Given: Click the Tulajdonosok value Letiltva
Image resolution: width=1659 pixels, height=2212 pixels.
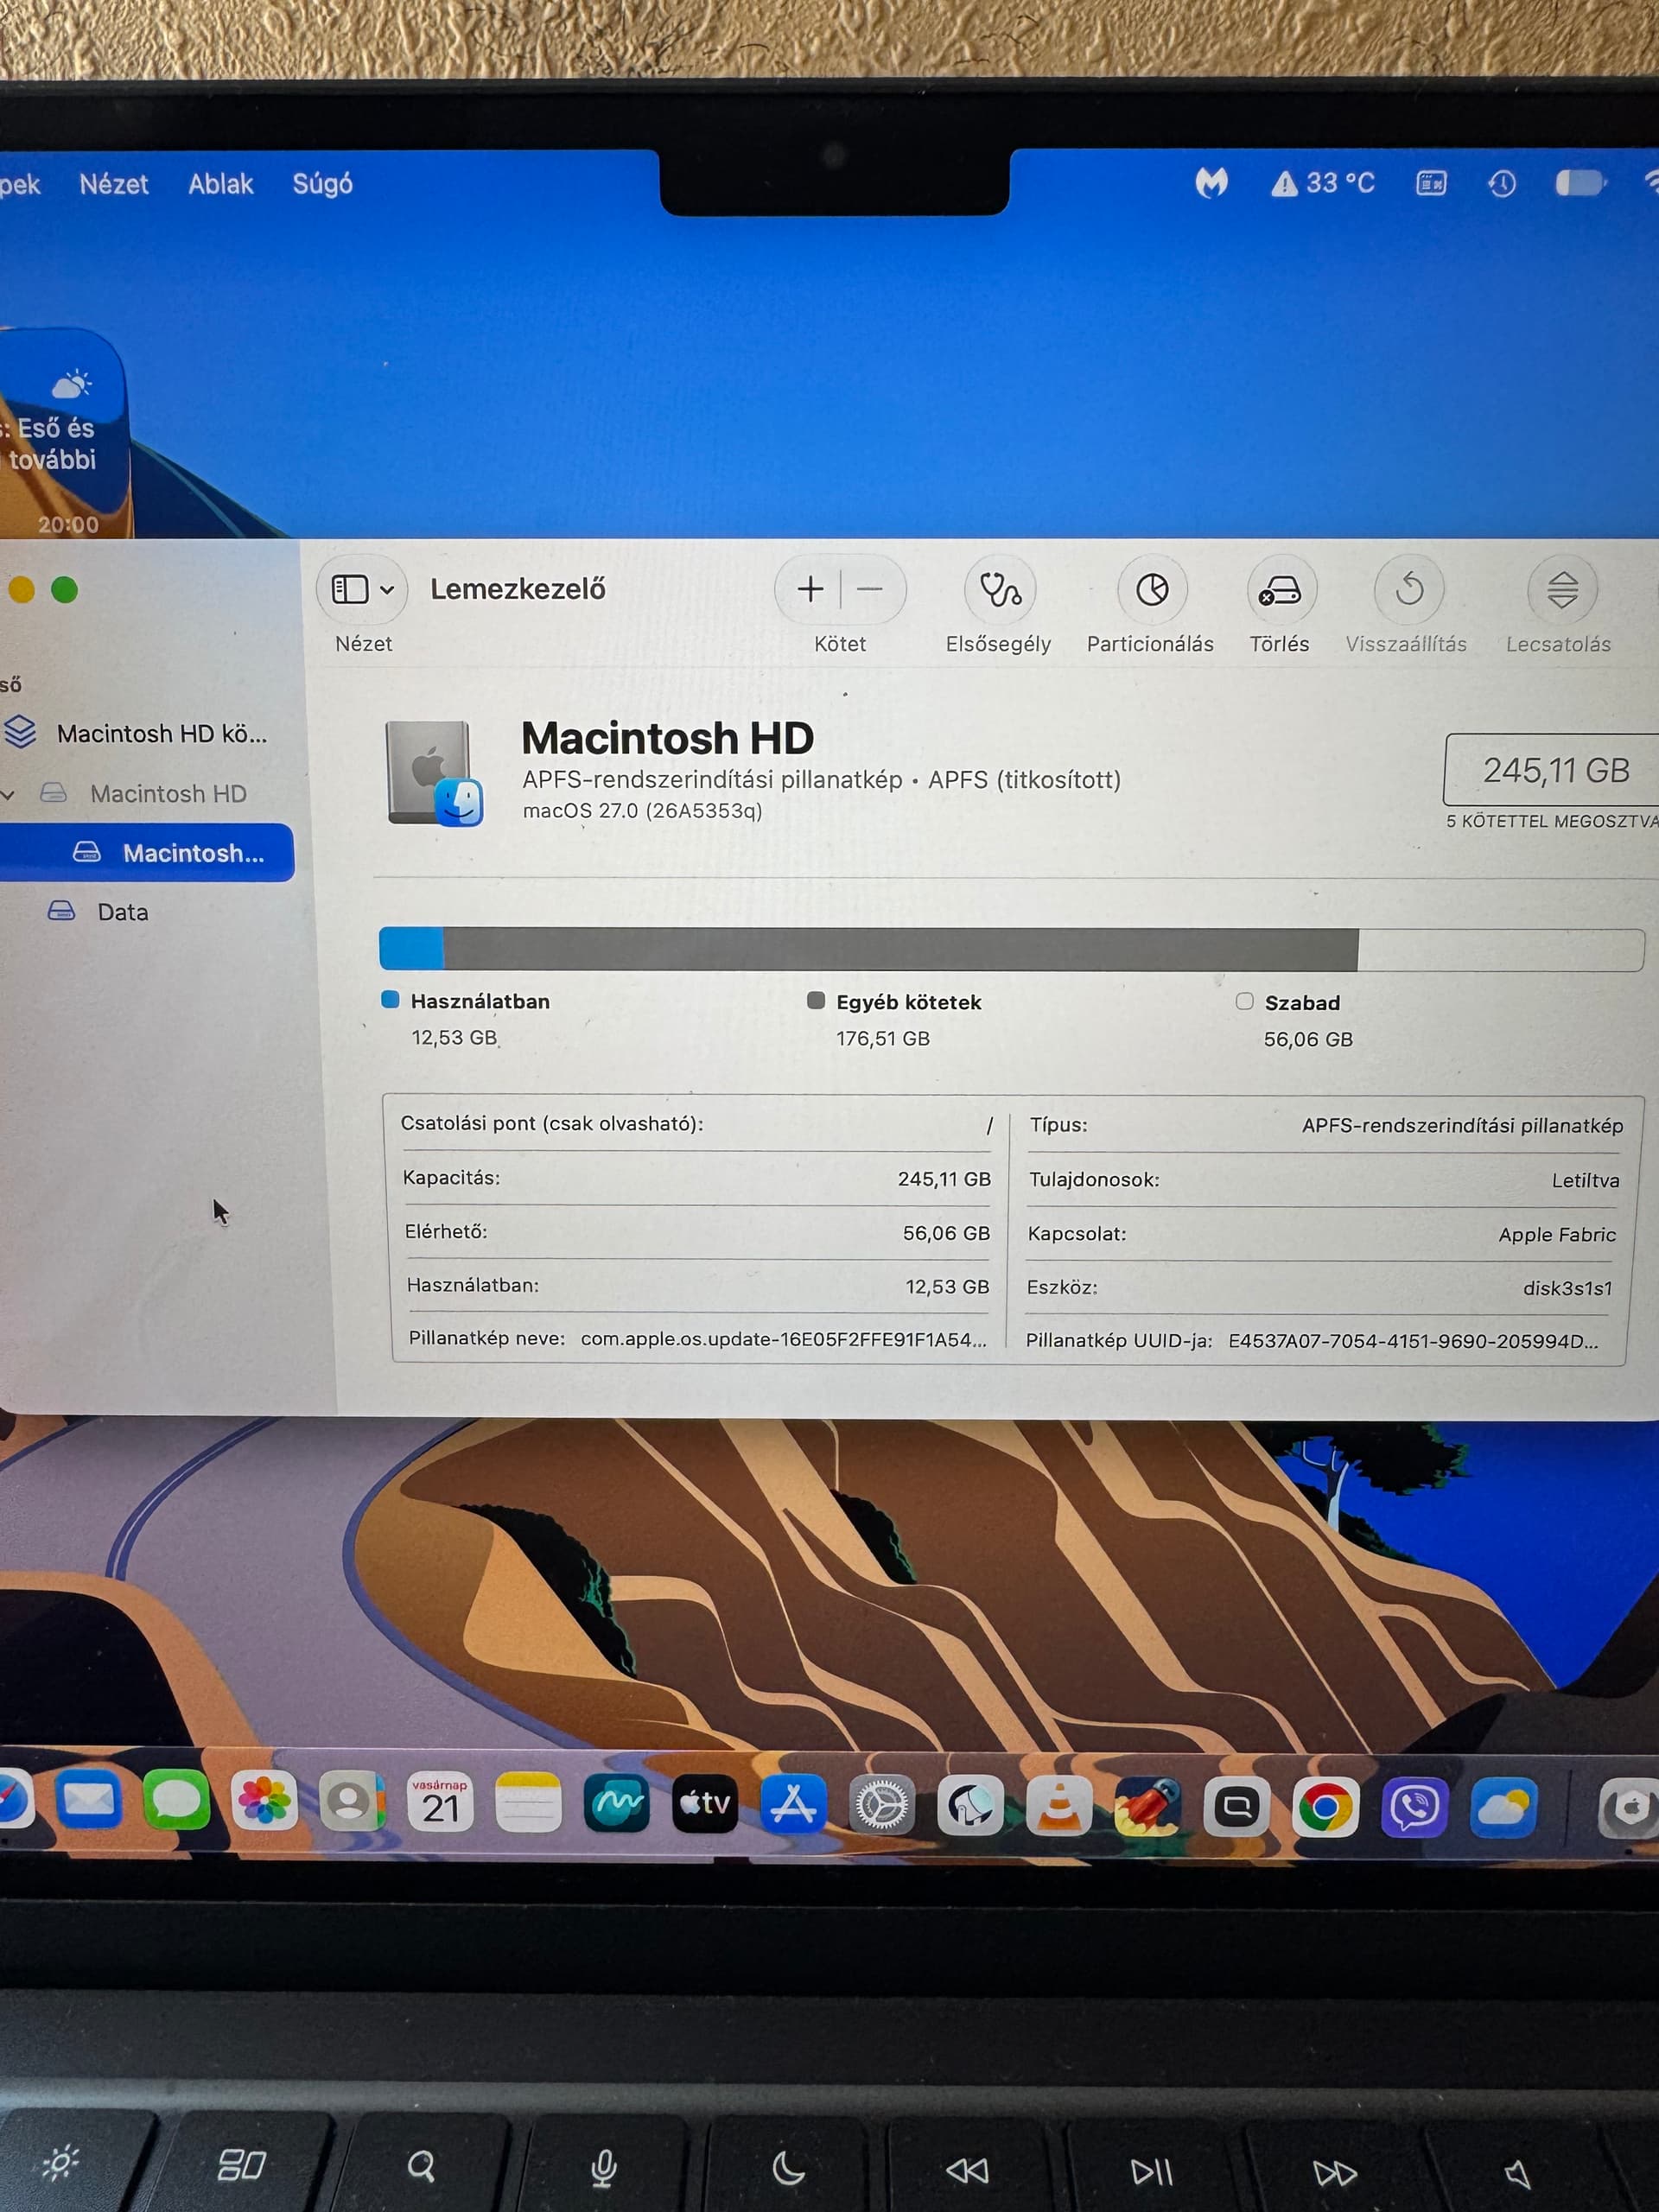Looking at the screenshot, I should (x=1585, y=1180).
